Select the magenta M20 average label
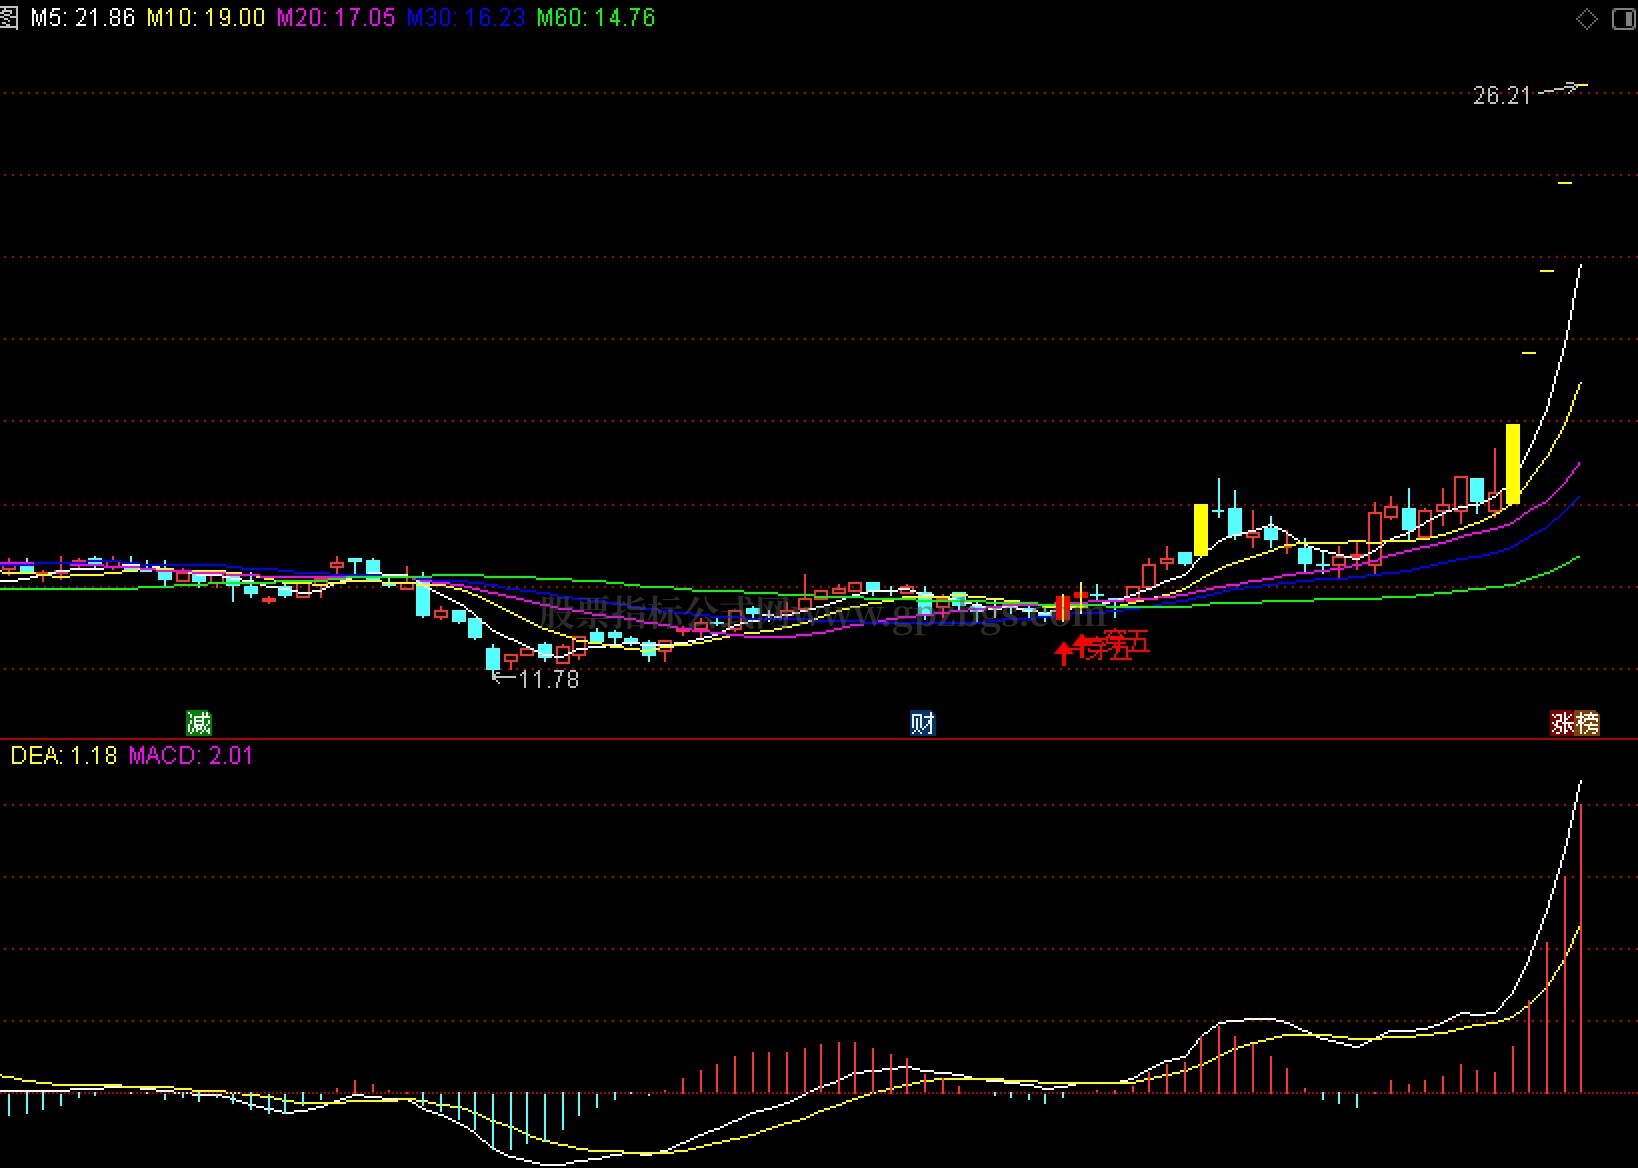 coord(336,18)
